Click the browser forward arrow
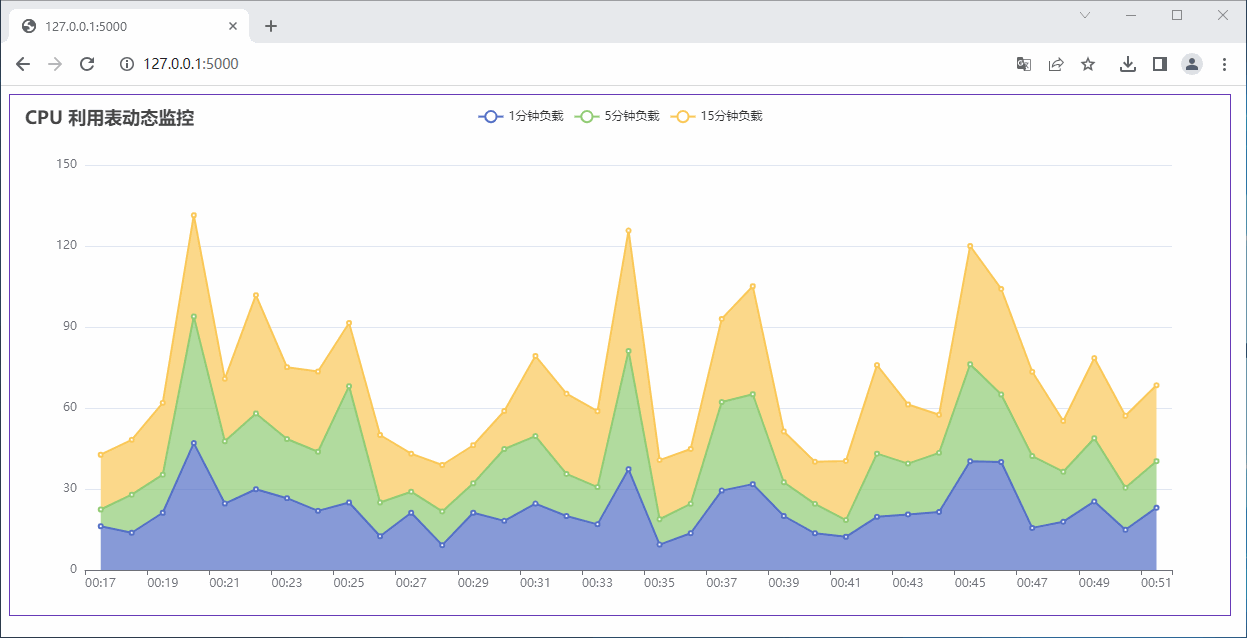 point(55,64)
